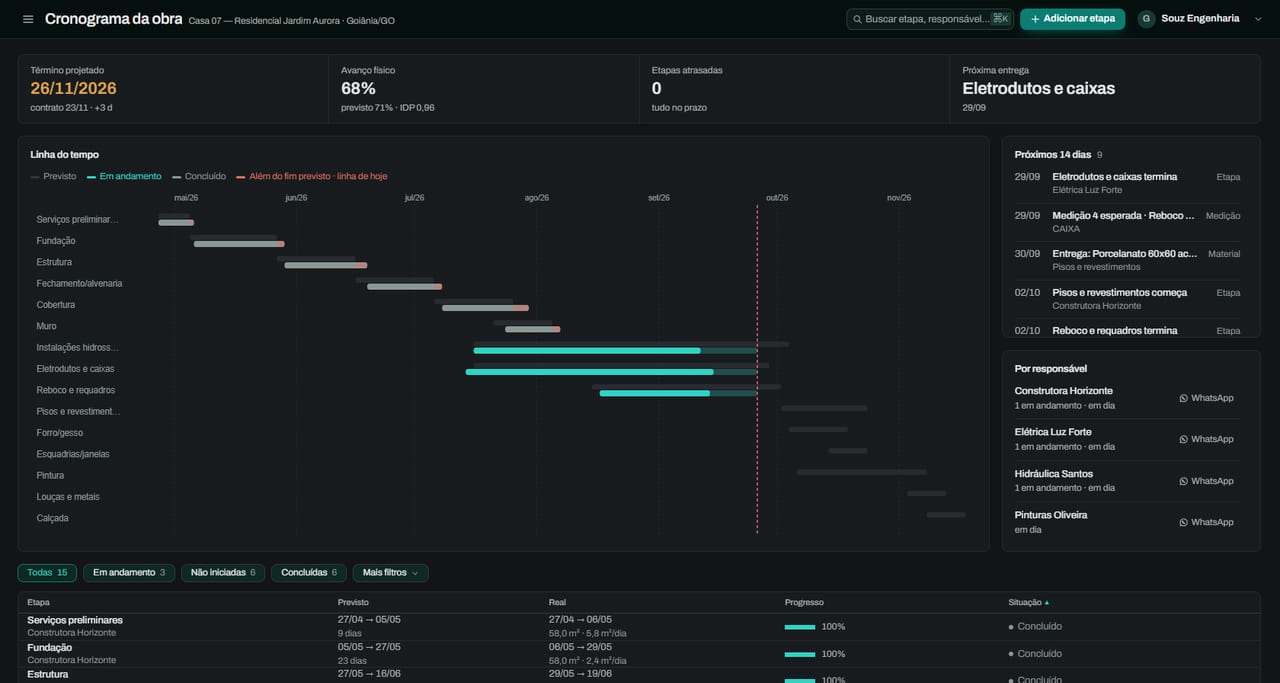Image resolution: width=1280 pixels, height=683 pixels.
Task: Click the mai/26 month label on timeline
Action: click(185, 198)
